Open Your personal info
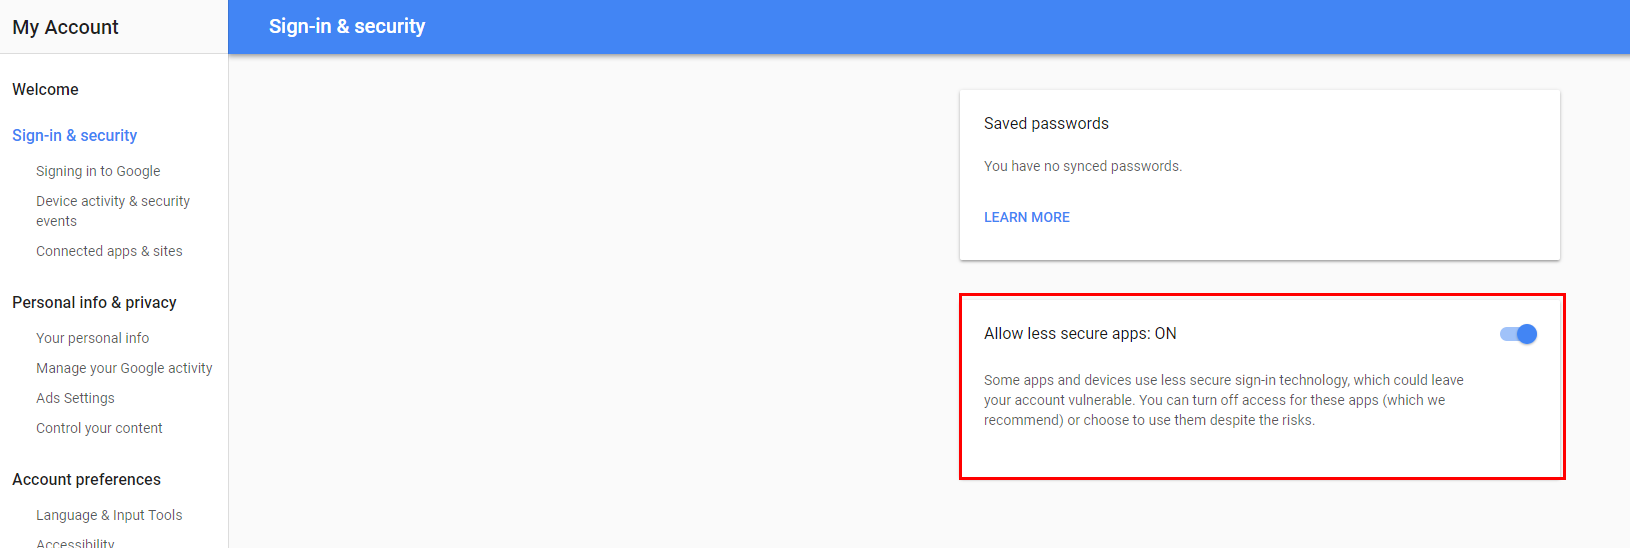 coord(92,338)
